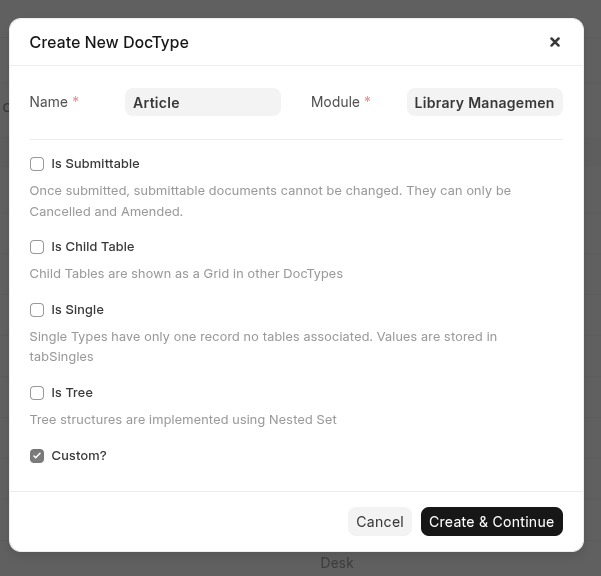Click the Name field containing Article
601x576 pixels.
(202, 102)
